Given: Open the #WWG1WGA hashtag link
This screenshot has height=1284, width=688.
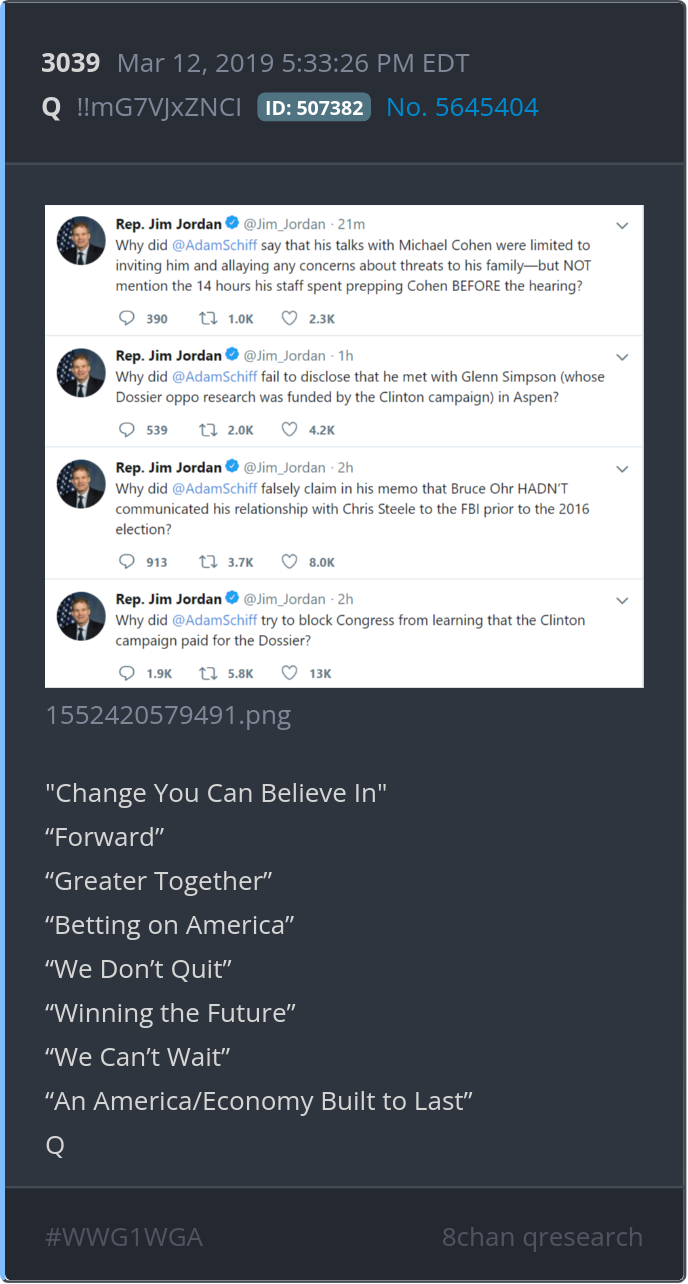Looking at the screenshot, I should [x=124, y=1237].
